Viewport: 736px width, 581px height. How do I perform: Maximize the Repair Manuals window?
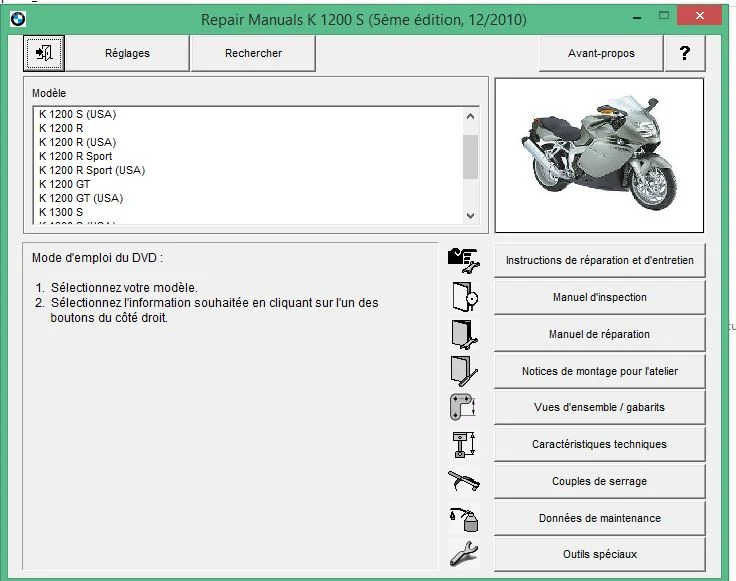(664, 16)
